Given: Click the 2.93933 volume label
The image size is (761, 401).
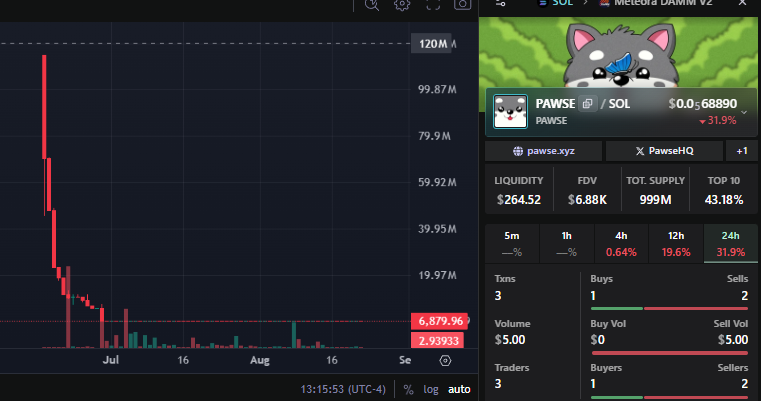Looking at the screenshot, I should coord(437,341).
